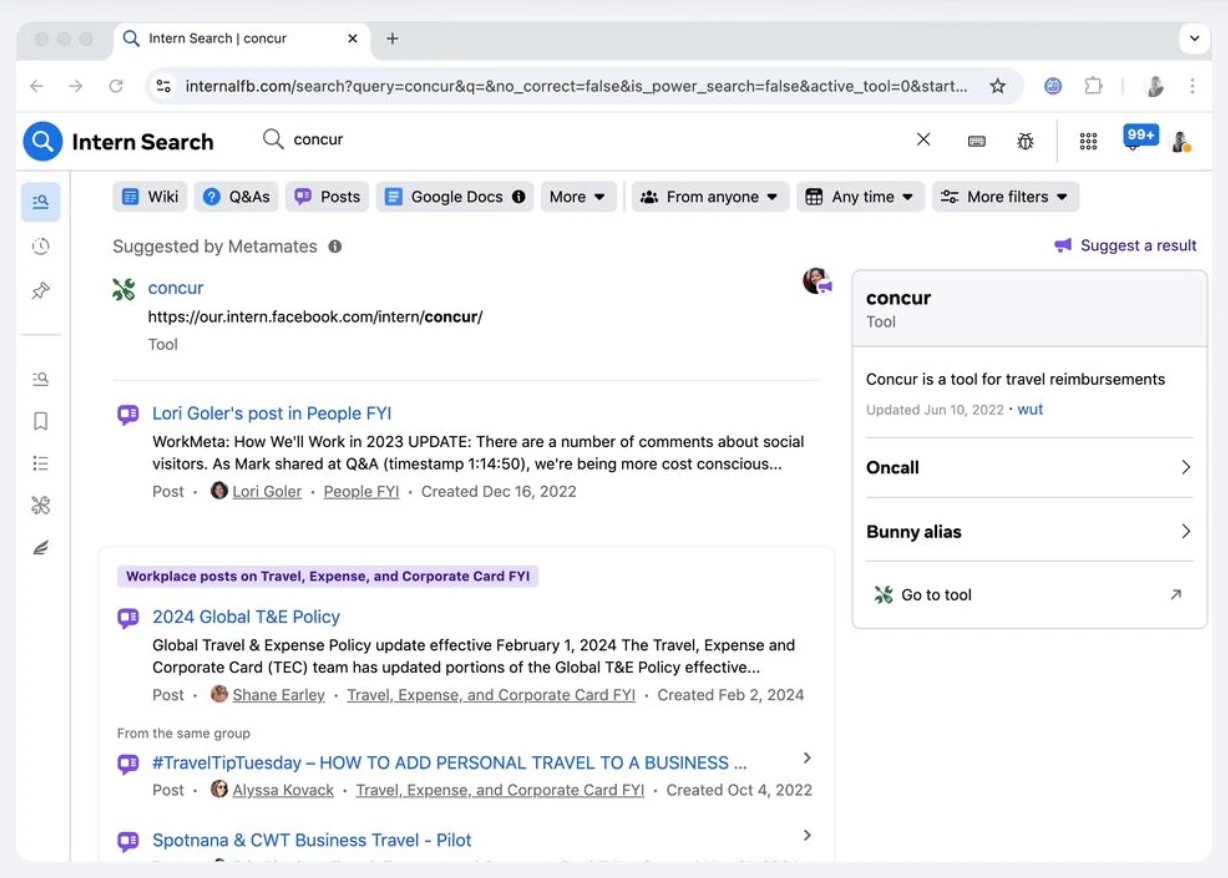Click the wut link in concur panel
This screenshot has height=878, width=1228.
tap(1030, 410)
